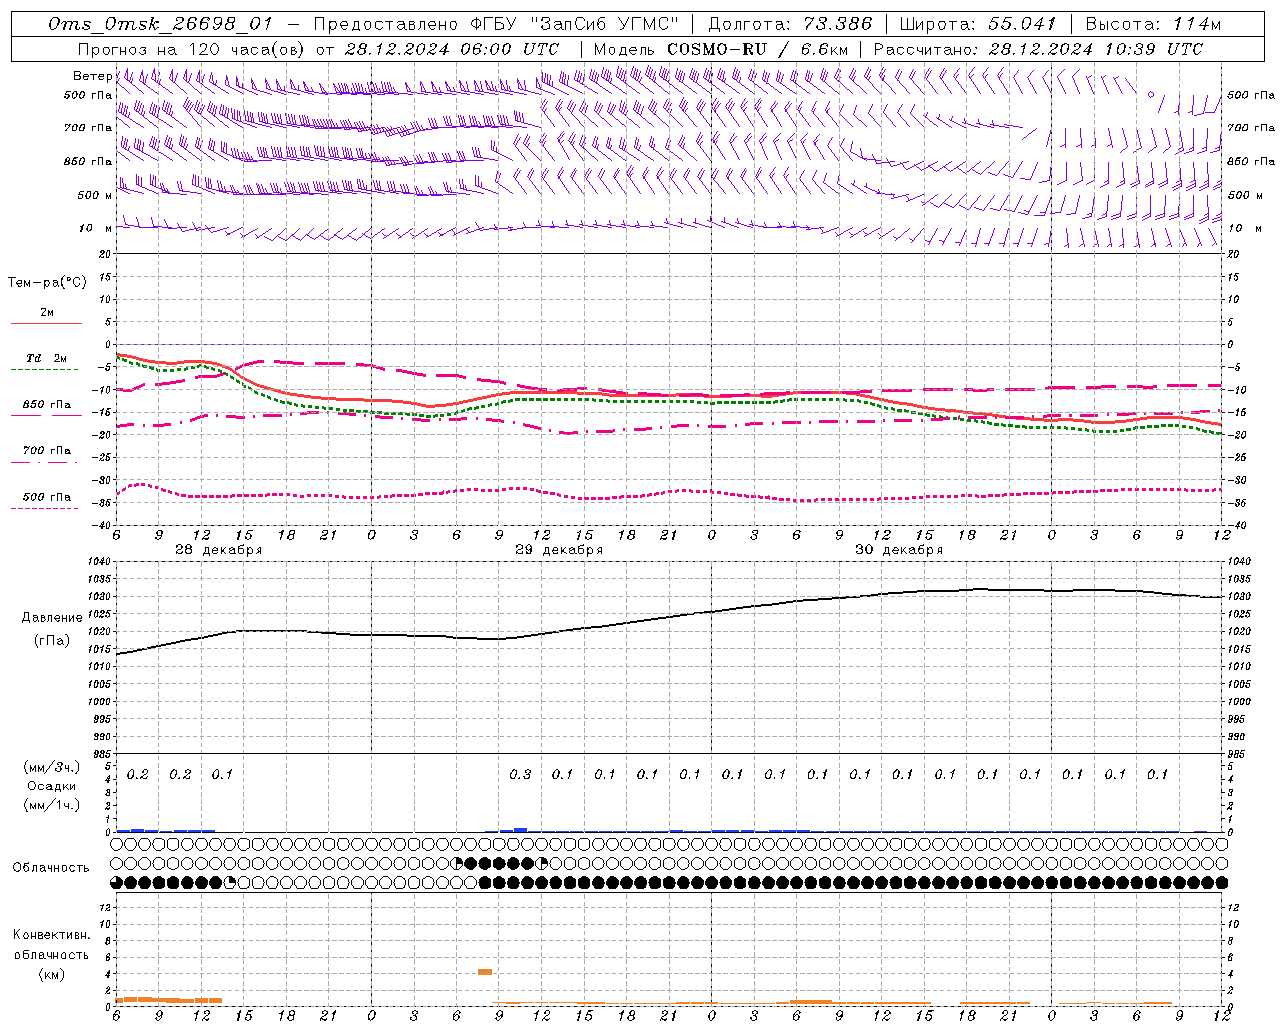Click the Давление pressure panel label
The height and width of the screenshot is (1024, 1280).
(x=52, y=618)
